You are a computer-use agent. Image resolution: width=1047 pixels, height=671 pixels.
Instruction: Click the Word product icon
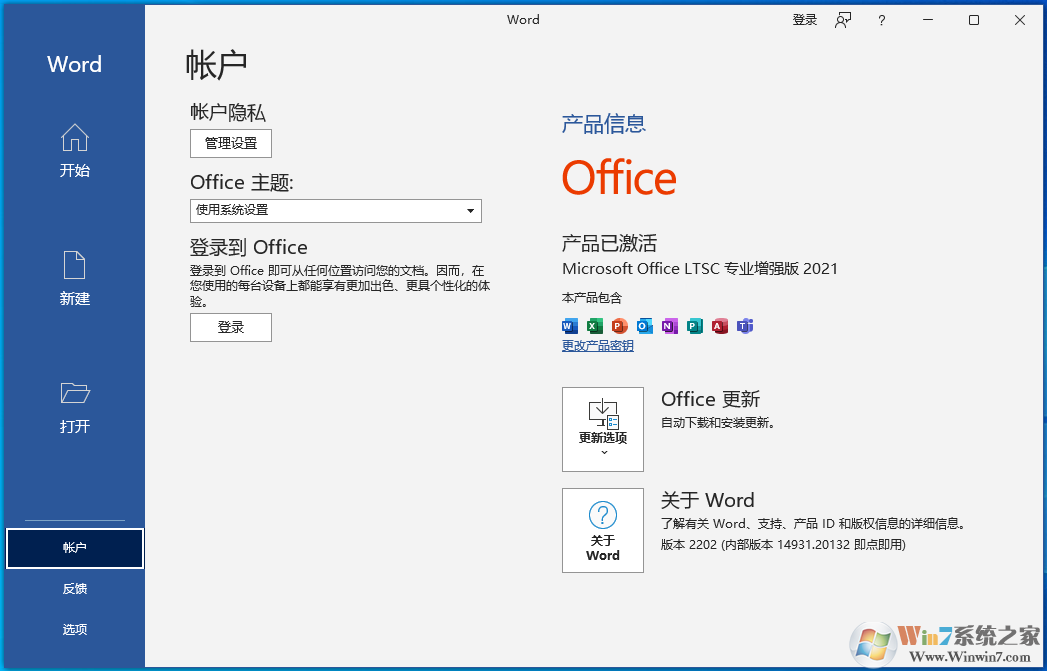pos(569,326)
